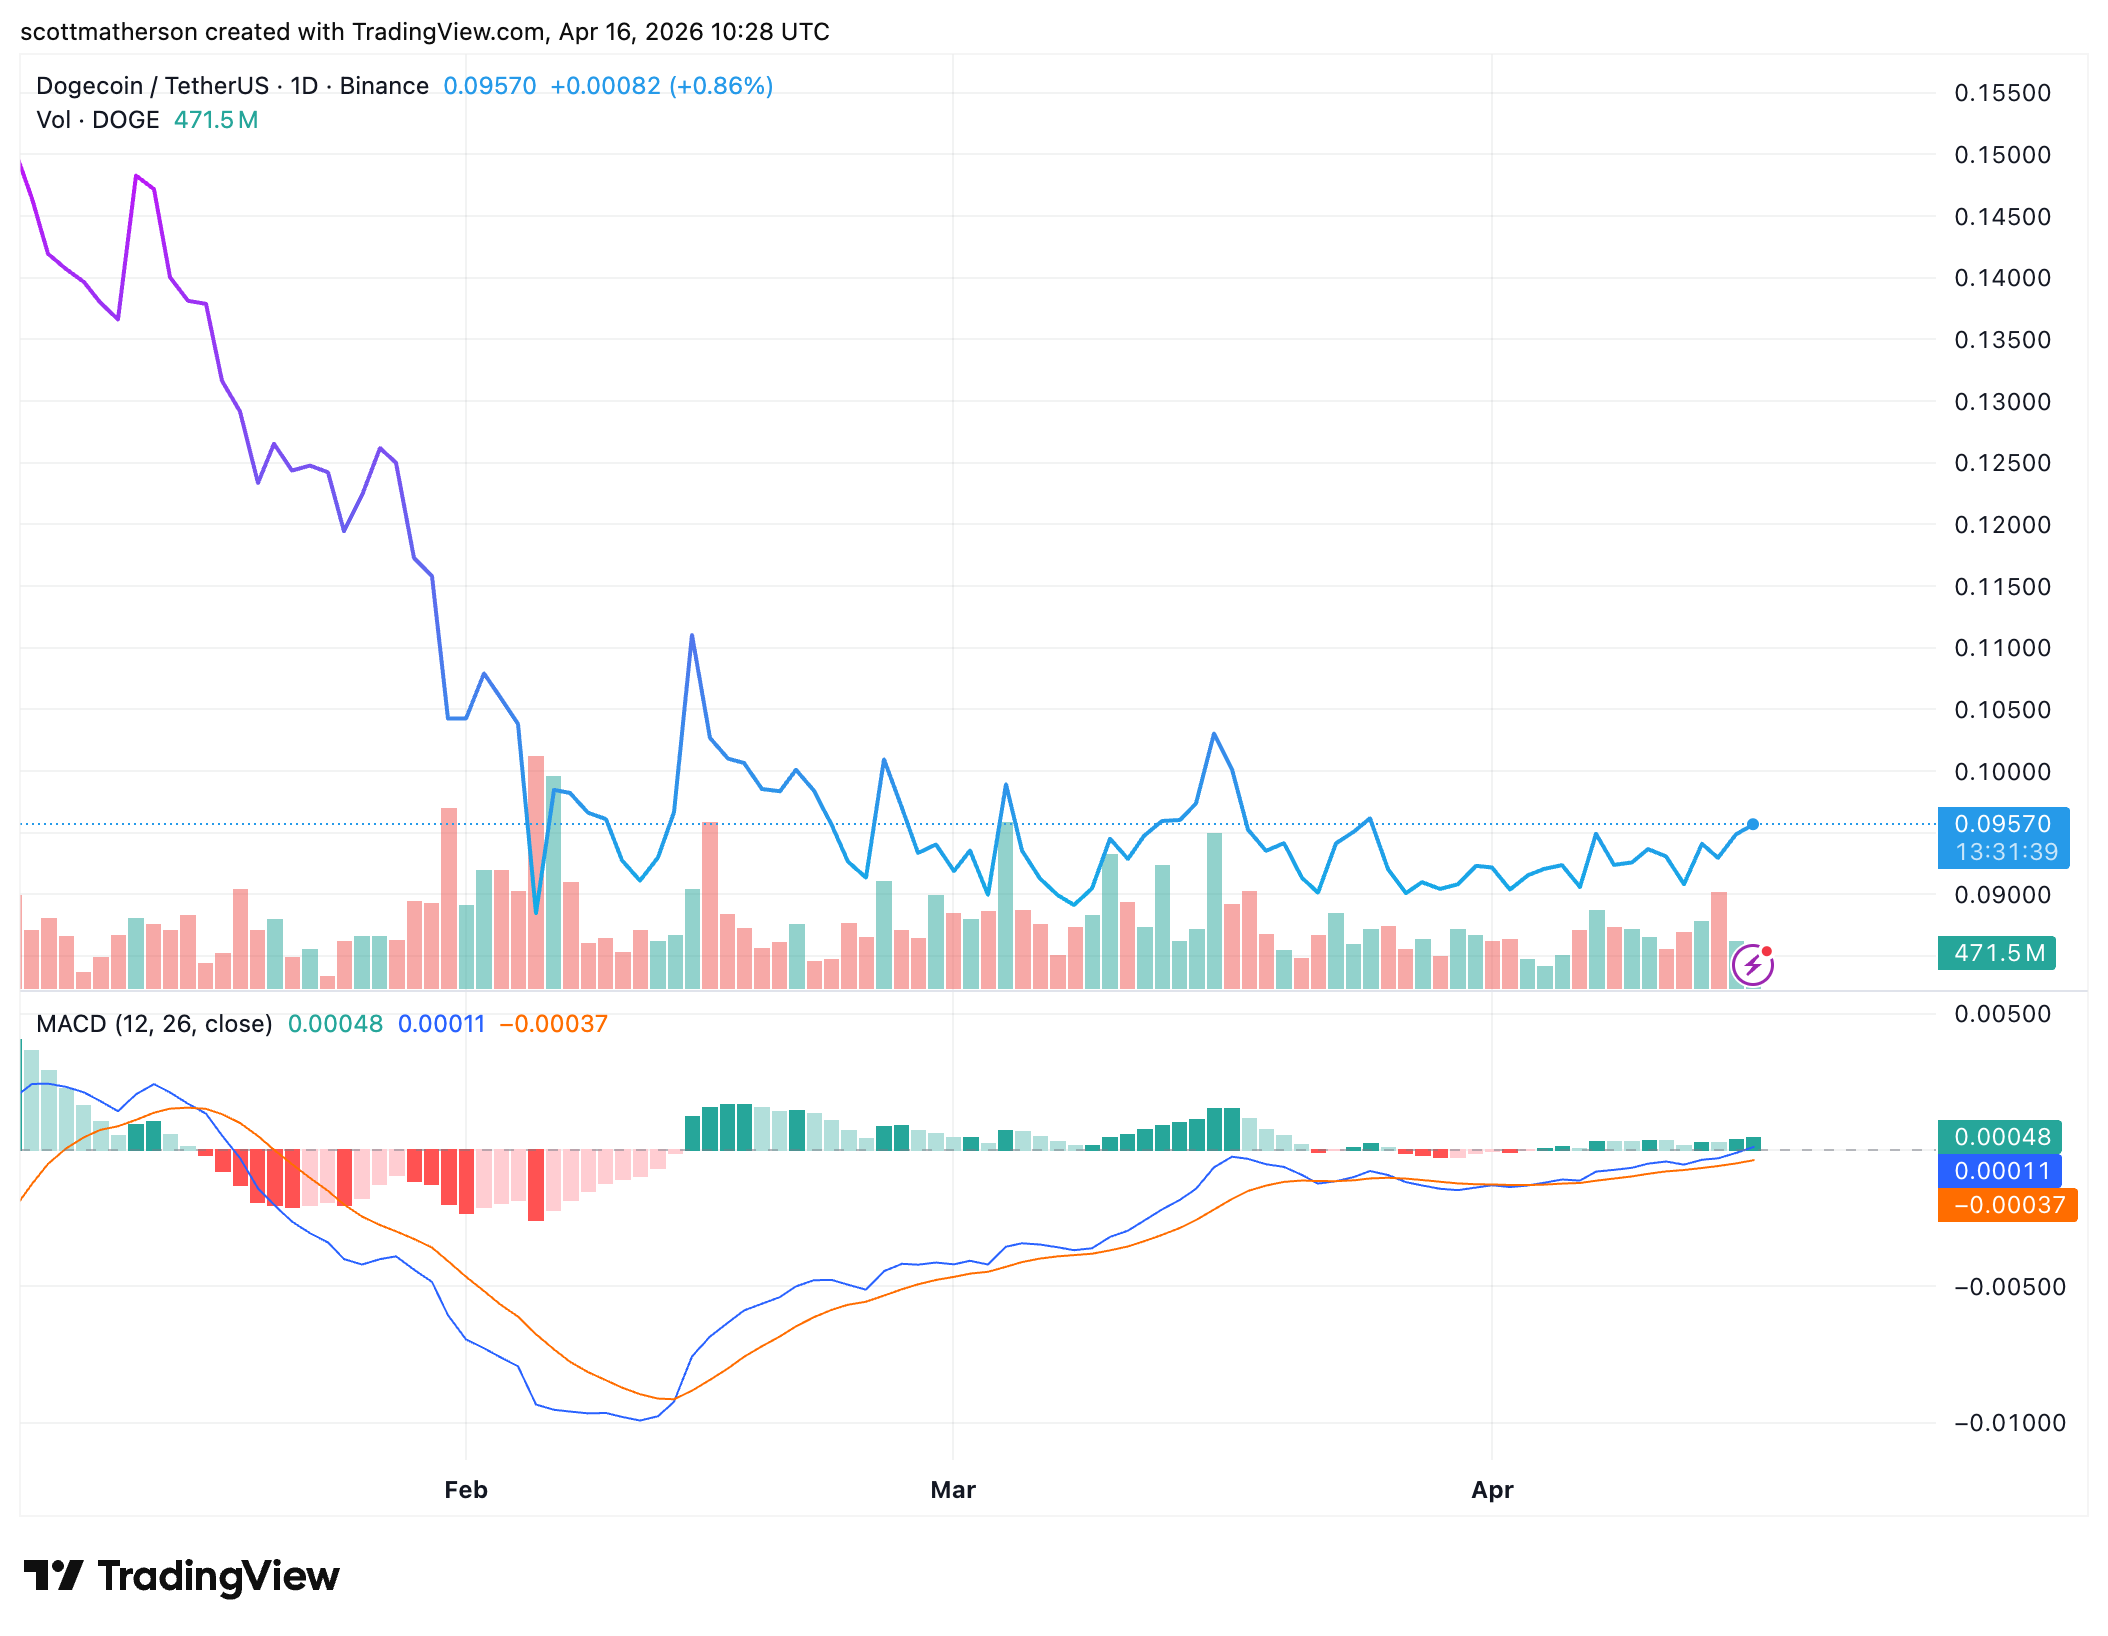Click the TradingView logo at bottom left
This screenshot has height=1636, width=2108.
[181, 1576]
